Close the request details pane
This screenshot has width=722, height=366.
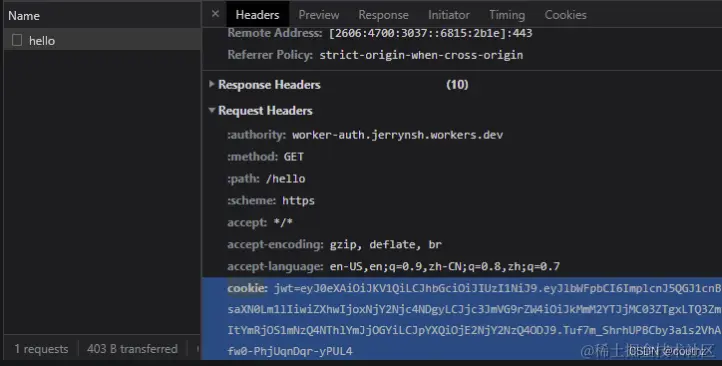(x=215, y=14)
